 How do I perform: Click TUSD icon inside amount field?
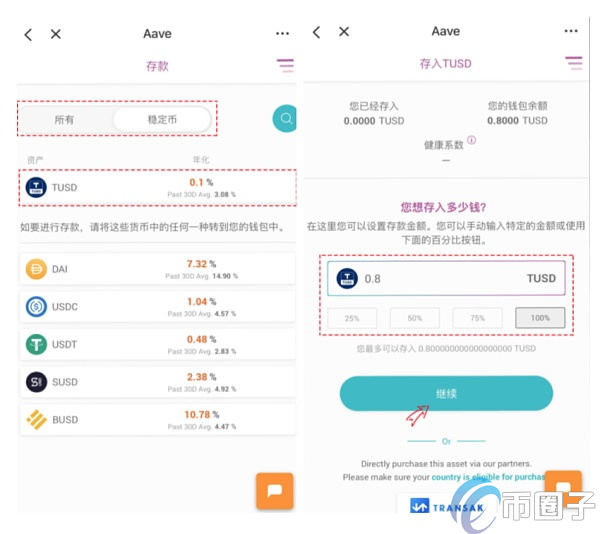tap(347, 278)
